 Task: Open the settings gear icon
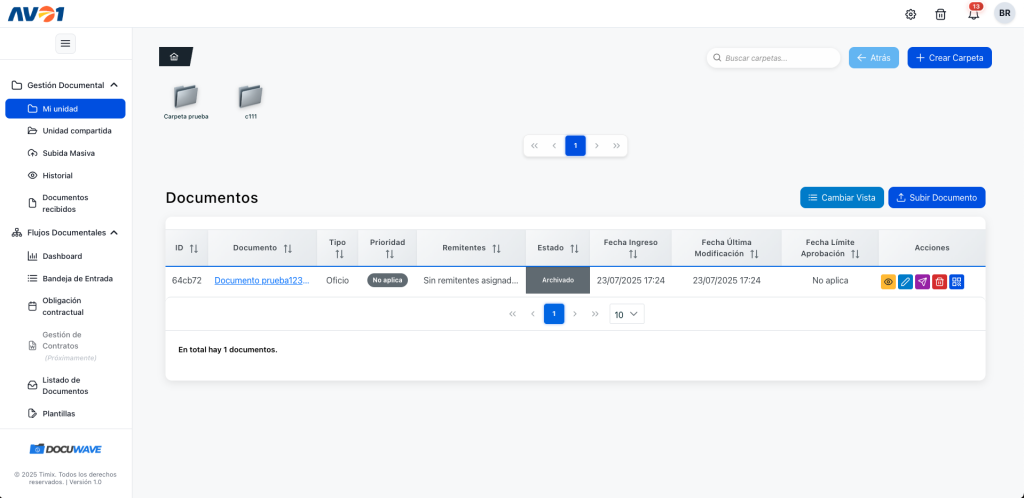910,14
